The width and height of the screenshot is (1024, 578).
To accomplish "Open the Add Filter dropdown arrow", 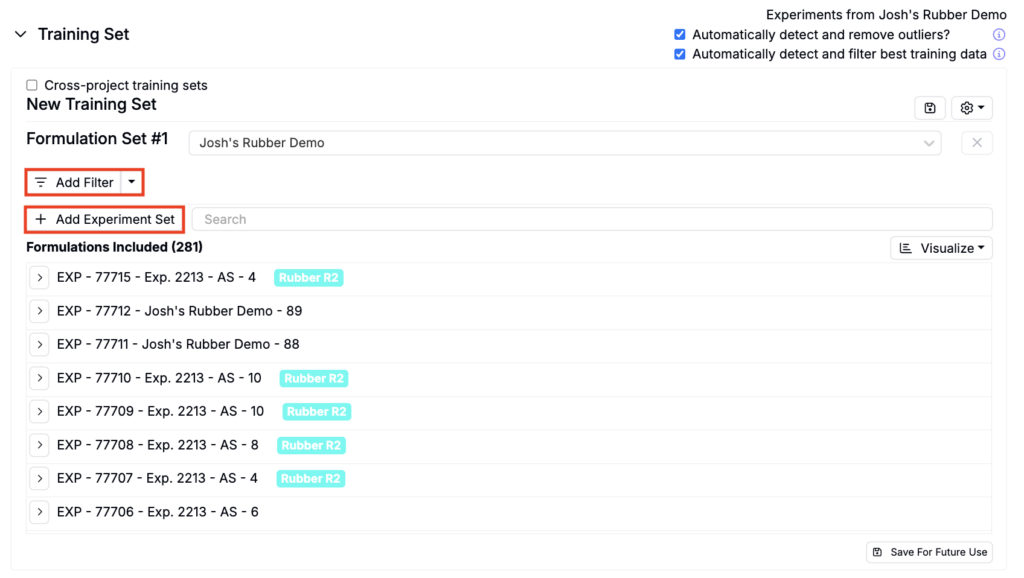I will [132, 183].
